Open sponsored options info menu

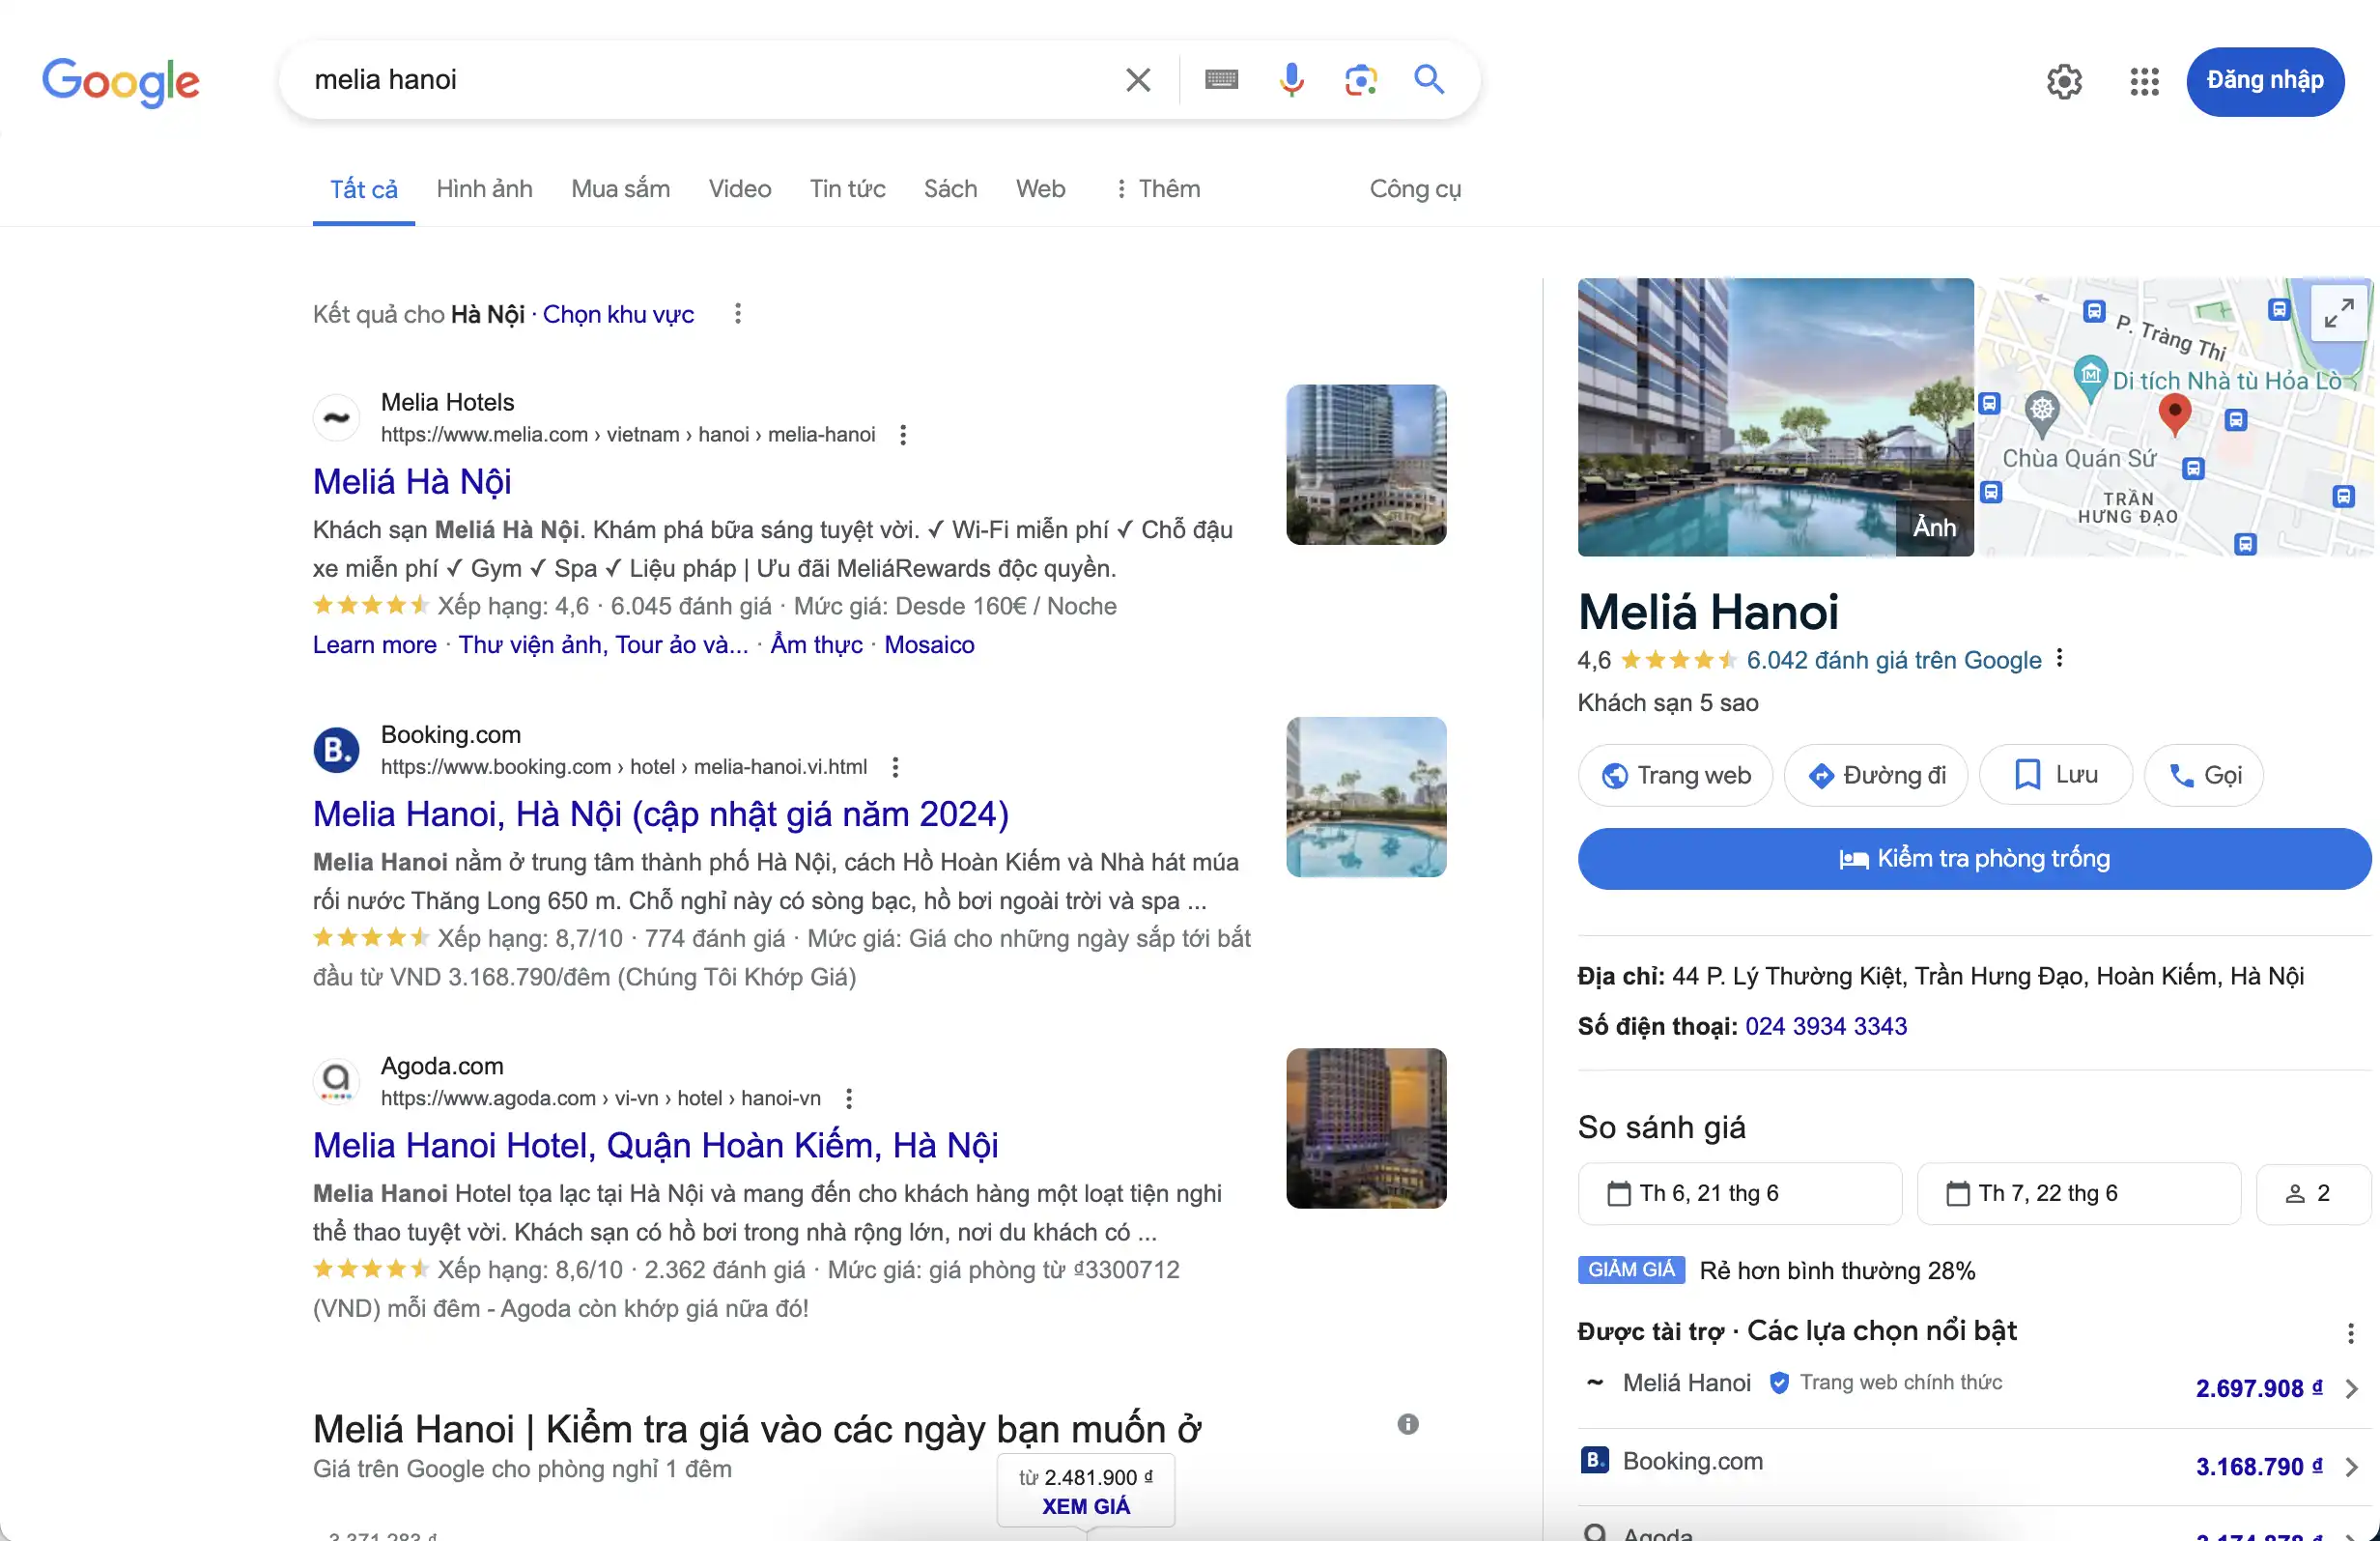(x=2351, y=1333)
